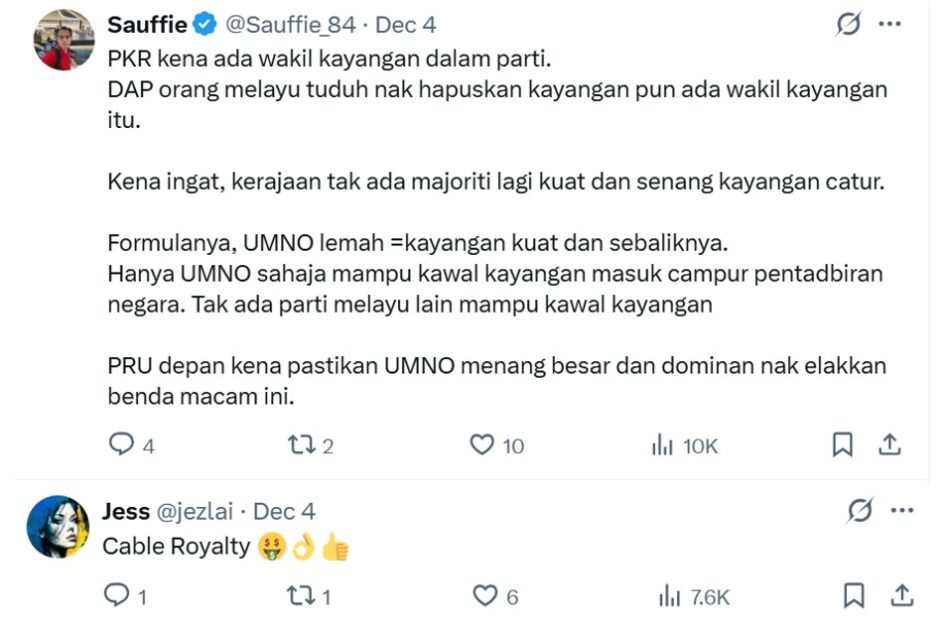Open more options on Sauffie's tweet
The image size is (948, 629).
click(x=890, y=25)
